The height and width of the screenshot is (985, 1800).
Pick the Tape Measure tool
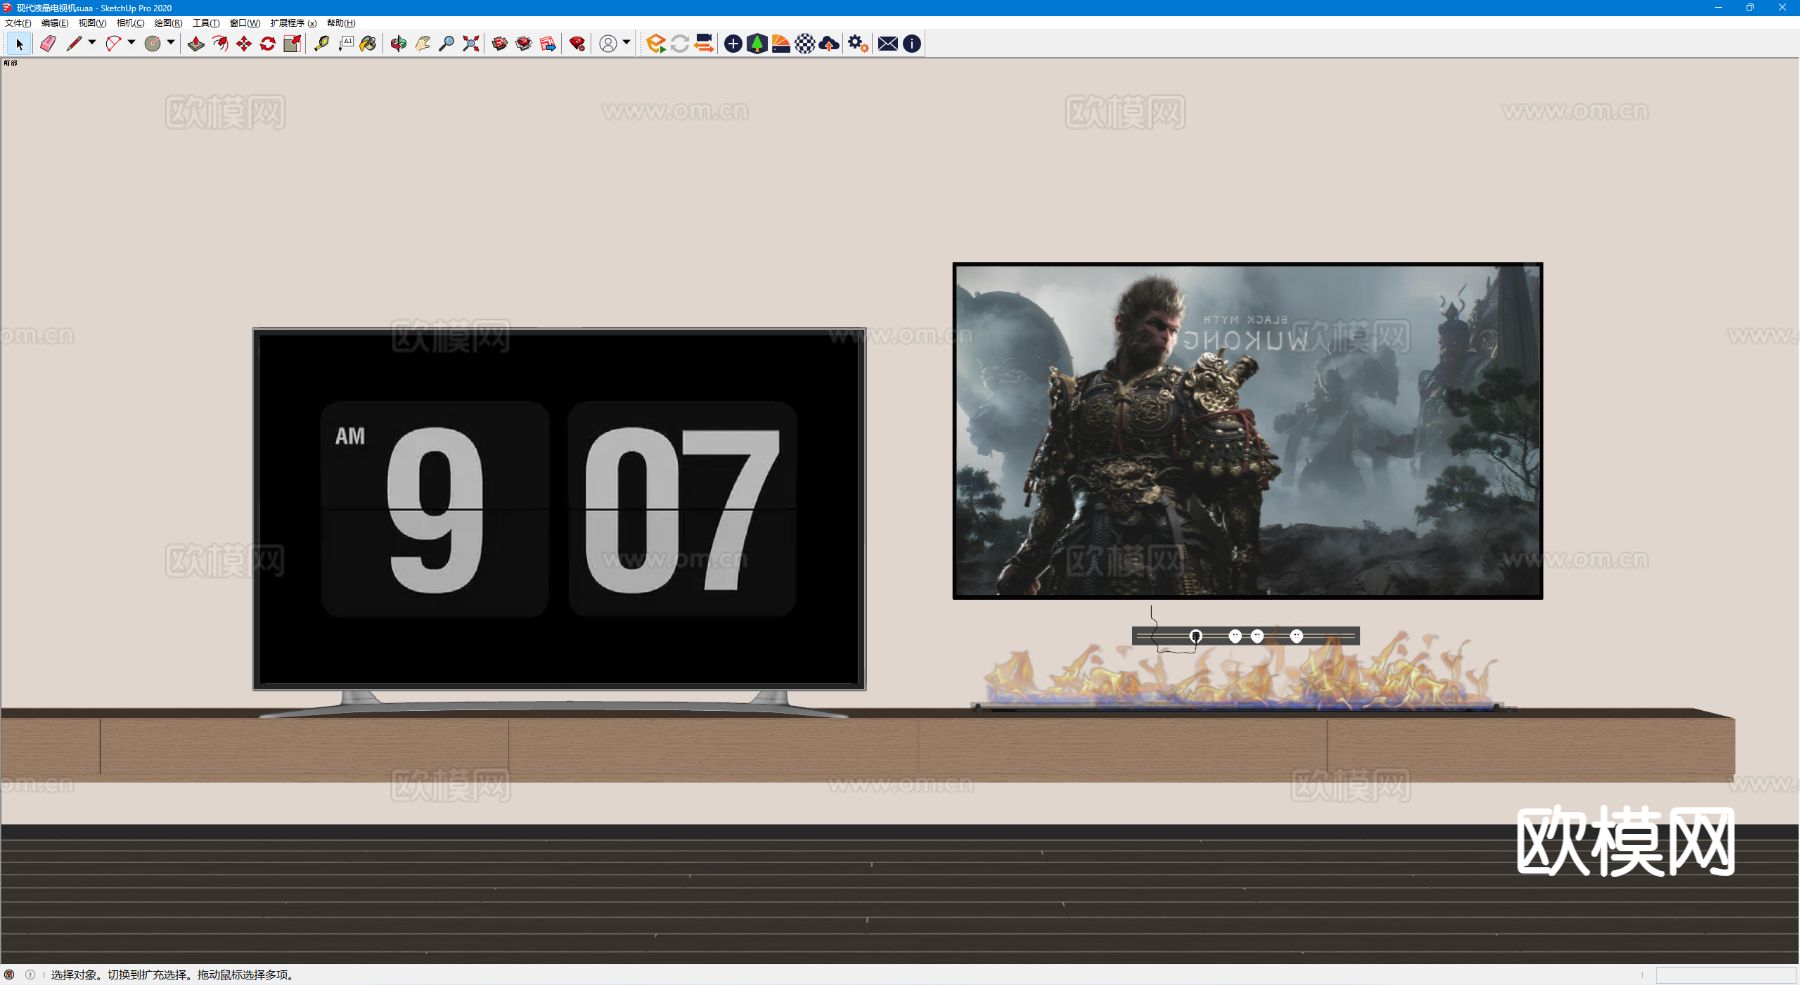tap(321, 44)
